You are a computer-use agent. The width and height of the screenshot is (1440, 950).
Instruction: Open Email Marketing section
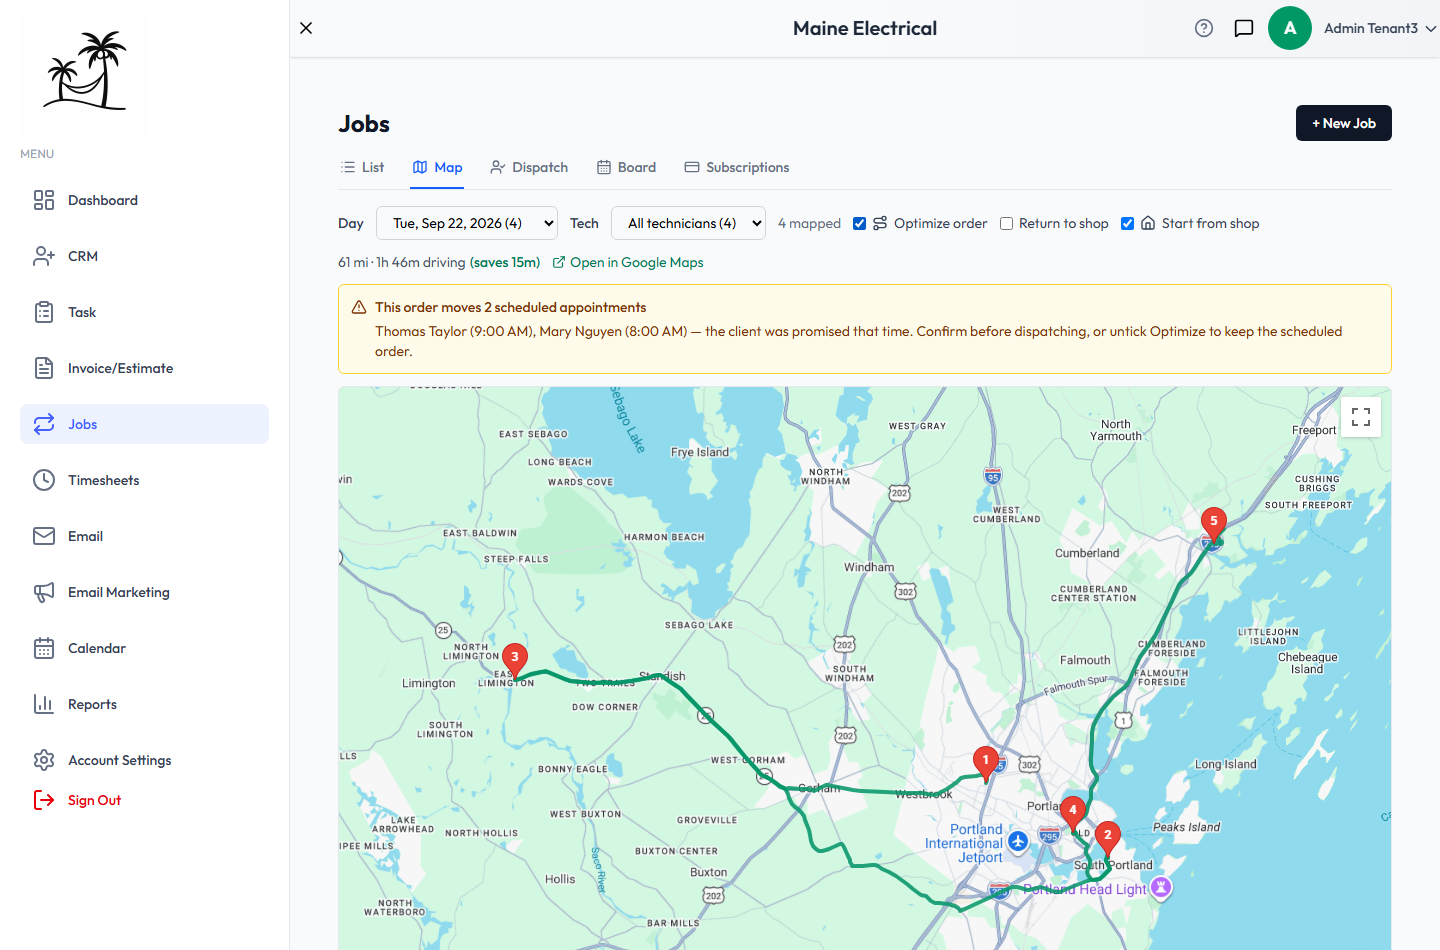[144, 592]
